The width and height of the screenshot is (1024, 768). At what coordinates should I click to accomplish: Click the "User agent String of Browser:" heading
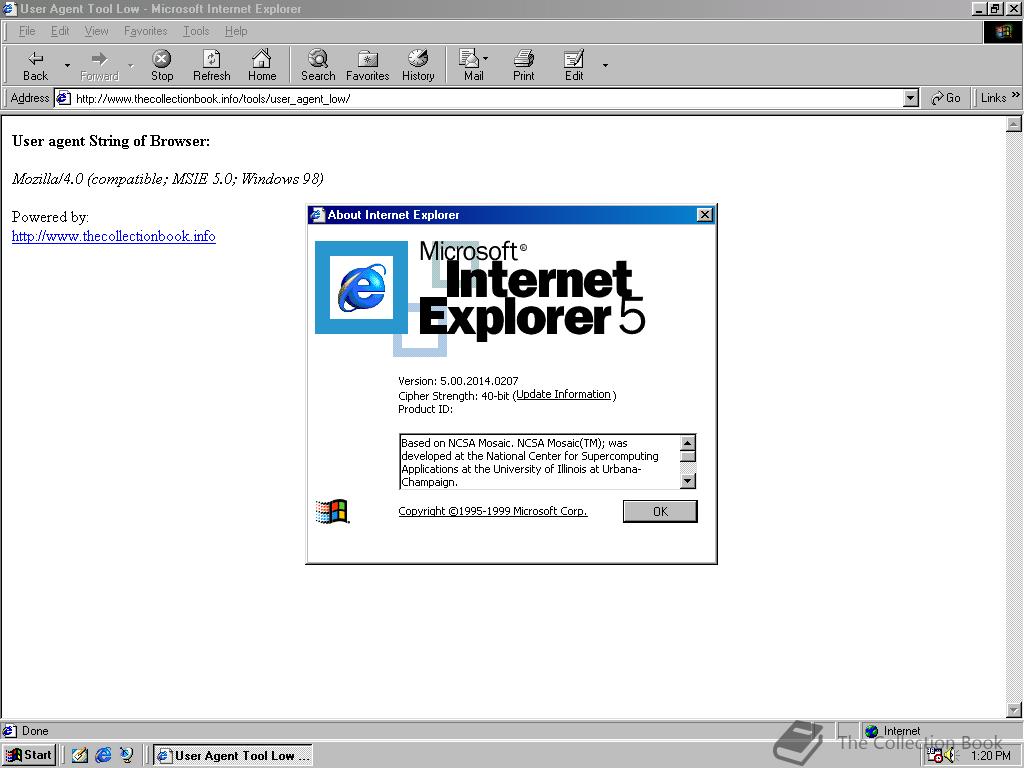click(x=111, y=141)
